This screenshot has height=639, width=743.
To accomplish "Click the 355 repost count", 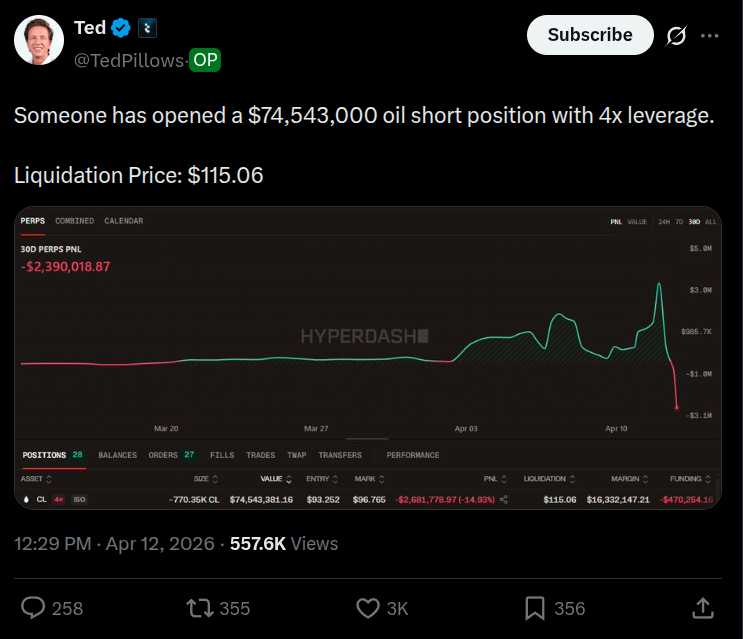I will 234,608.
